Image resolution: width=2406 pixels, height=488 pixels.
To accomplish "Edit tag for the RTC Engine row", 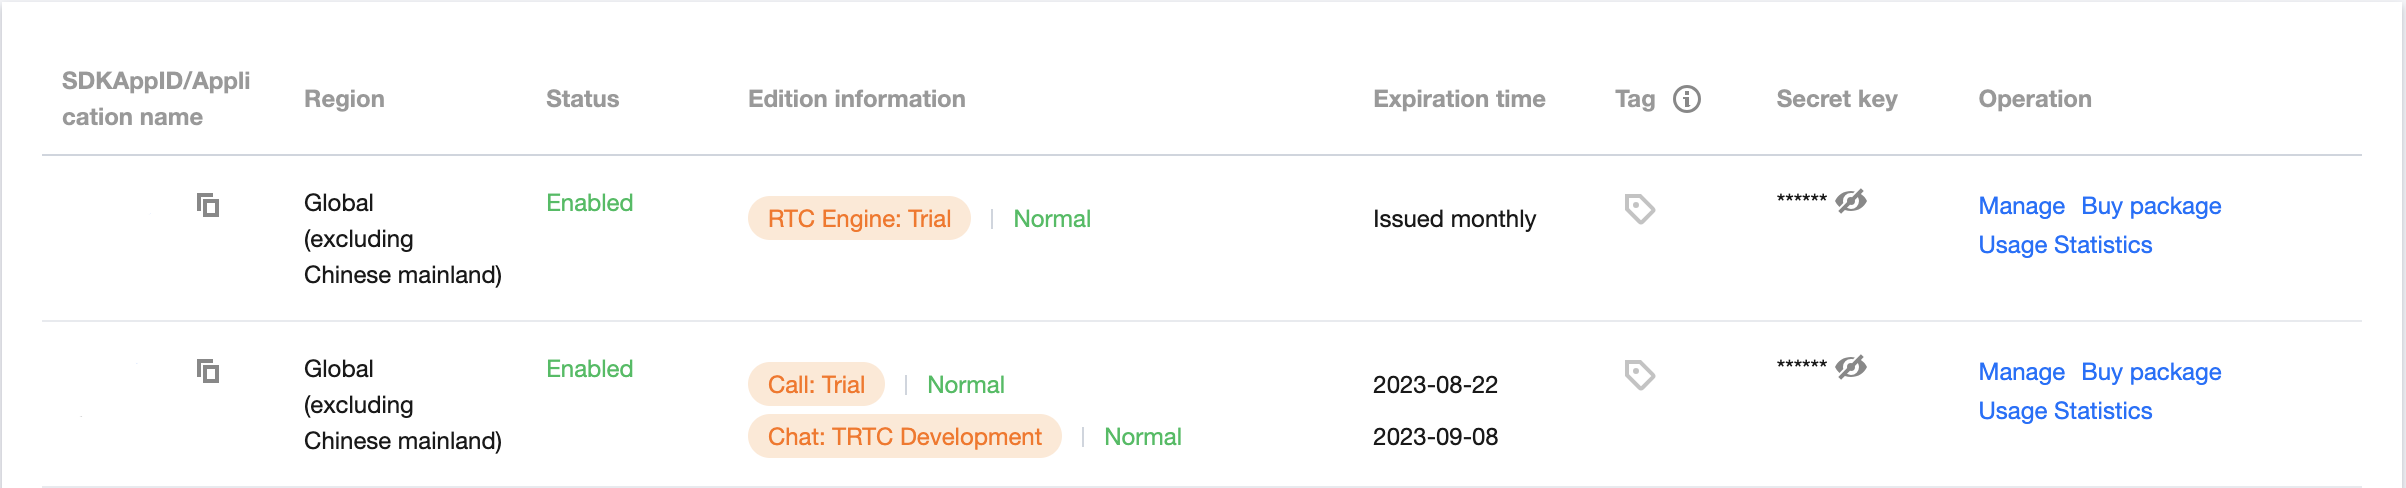I will pyautogui.click(x=1640, y=209).
